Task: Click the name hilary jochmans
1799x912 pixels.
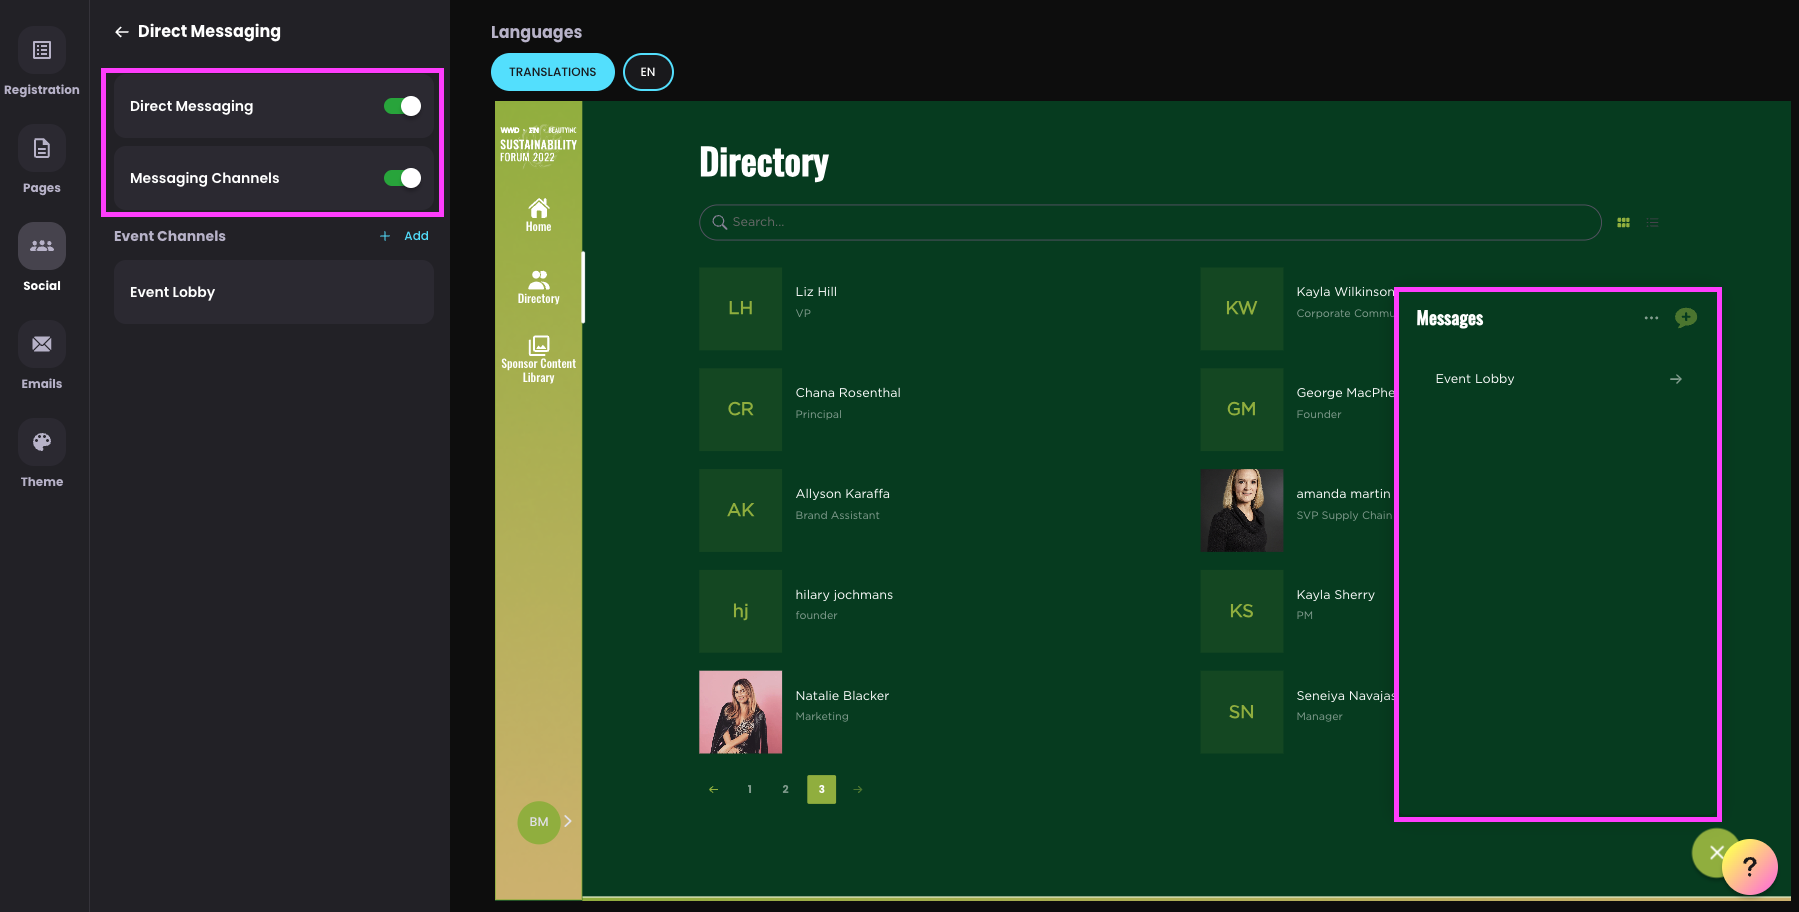Action: coord(844,595)
